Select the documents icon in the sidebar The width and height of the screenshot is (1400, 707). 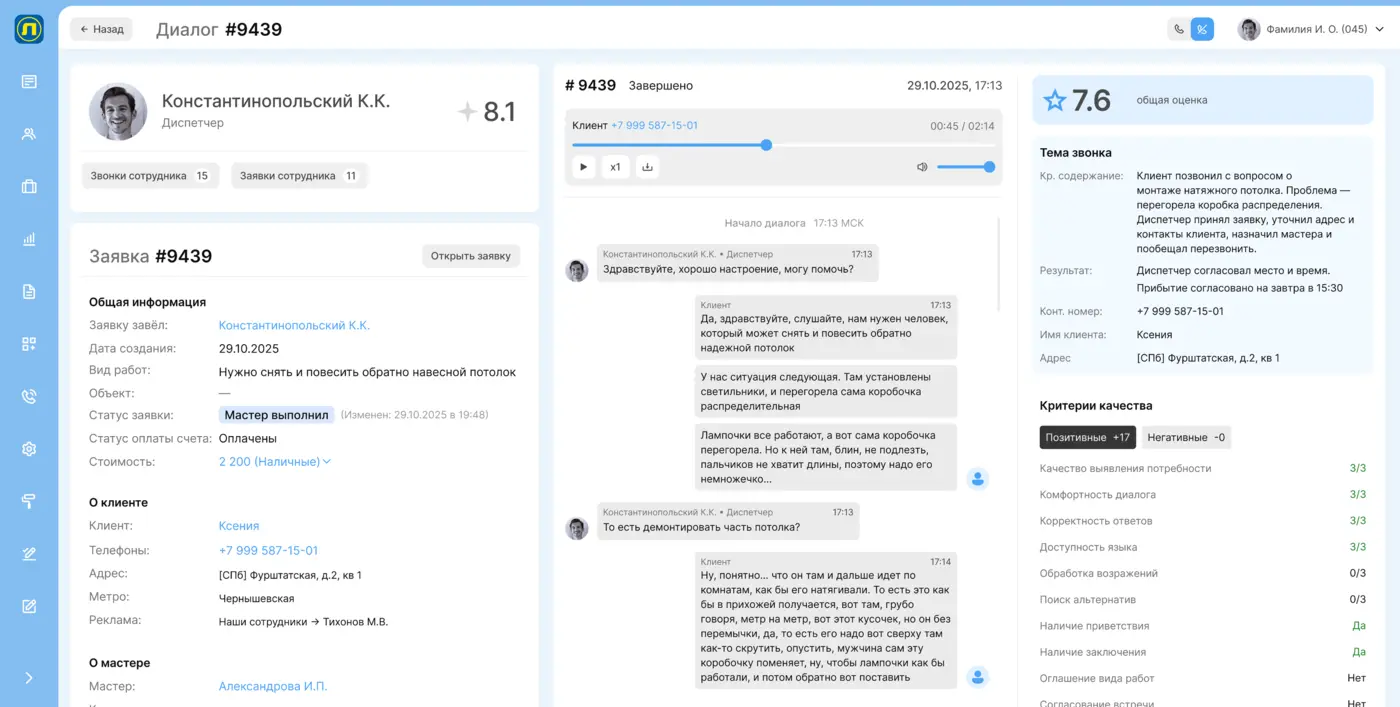tap(29, 291)
